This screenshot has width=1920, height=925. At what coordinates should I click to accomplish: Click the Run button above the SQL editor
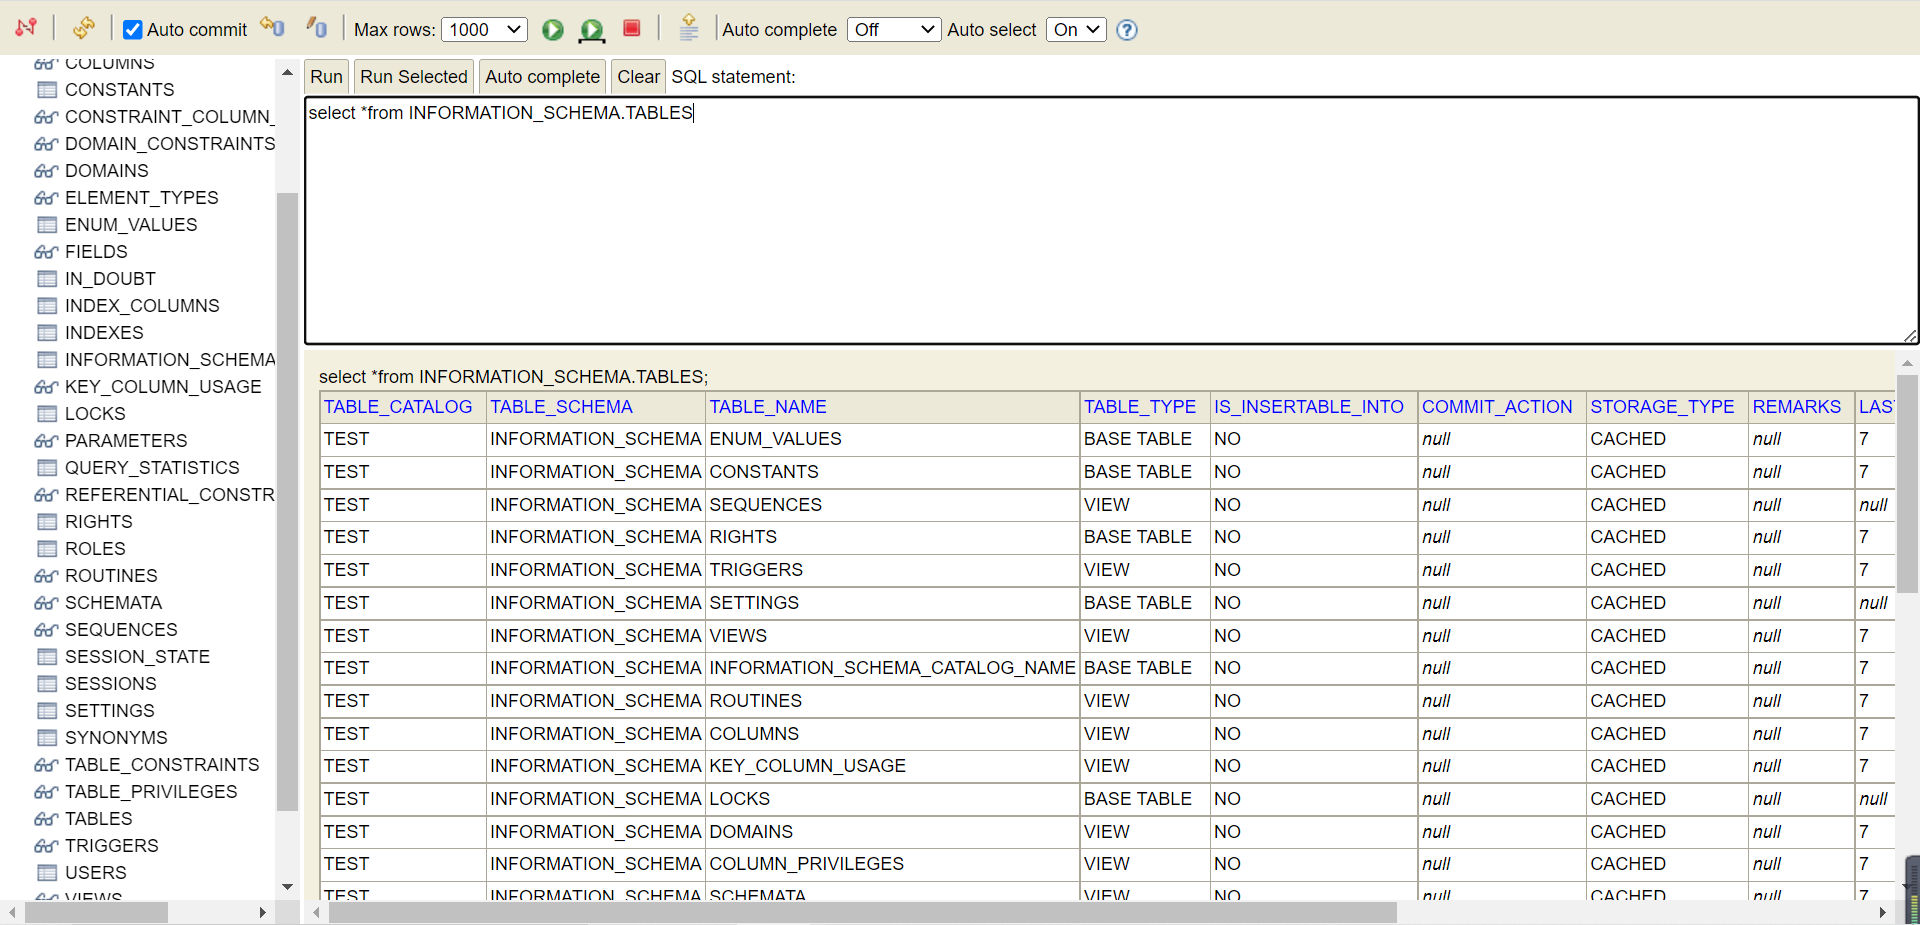[326, 77]
